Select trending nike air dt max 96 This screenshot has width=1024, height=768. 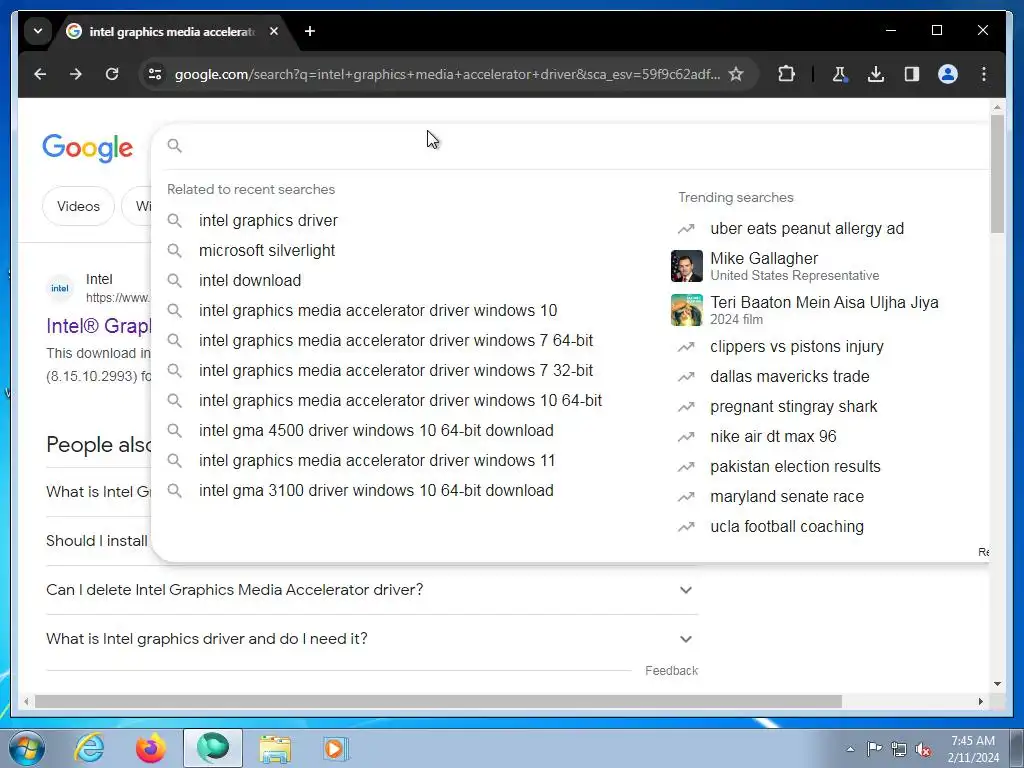(773, 437)
